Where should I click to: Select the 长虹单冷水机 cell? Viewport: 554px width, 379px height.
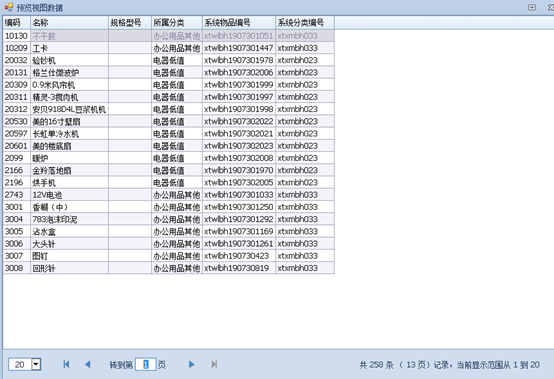click(x=69, y=134)
